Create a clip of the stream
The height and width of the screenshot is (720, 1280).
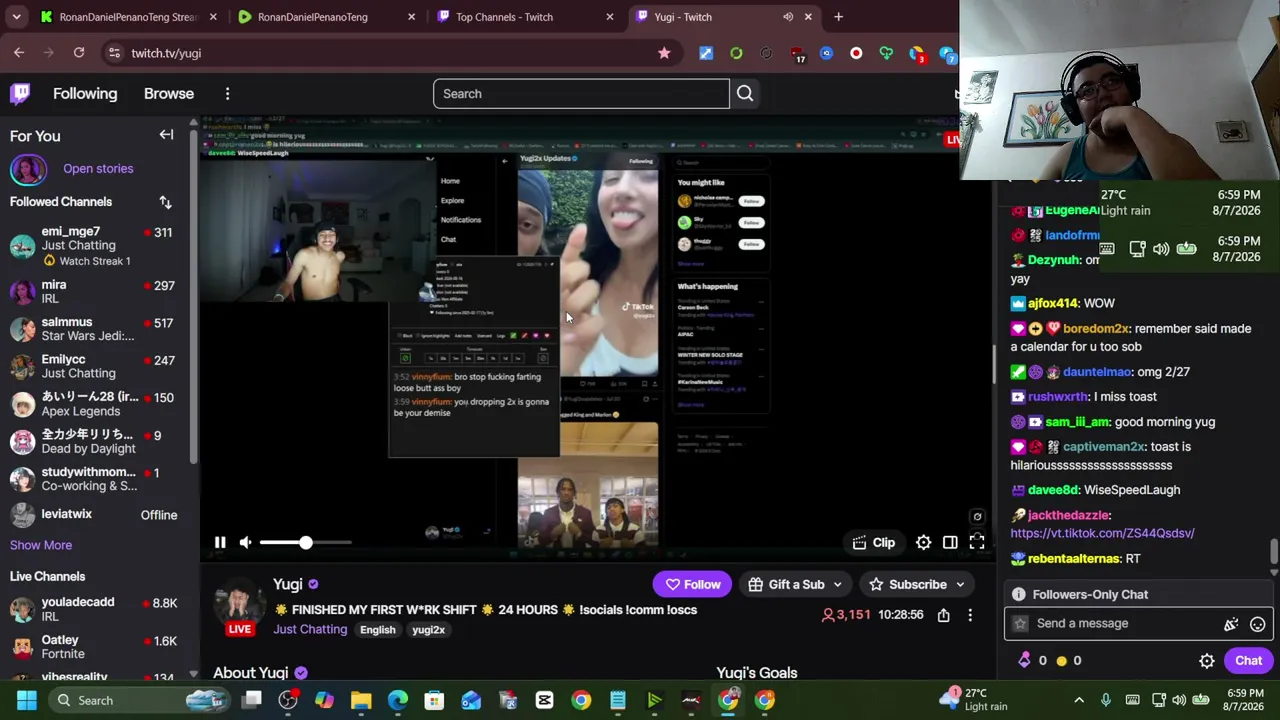(873, 542)
